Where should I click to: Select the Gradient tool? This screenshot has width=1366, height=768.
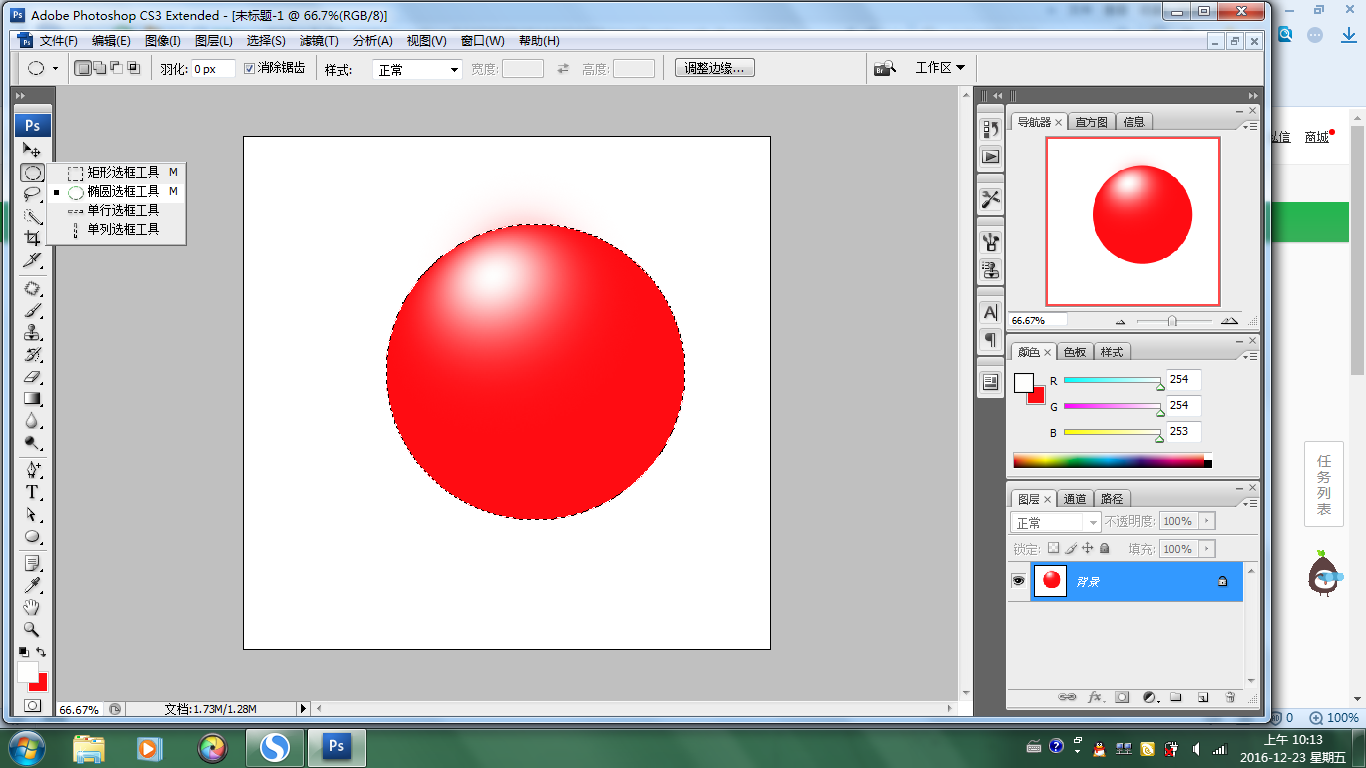[x=32, y=399]
